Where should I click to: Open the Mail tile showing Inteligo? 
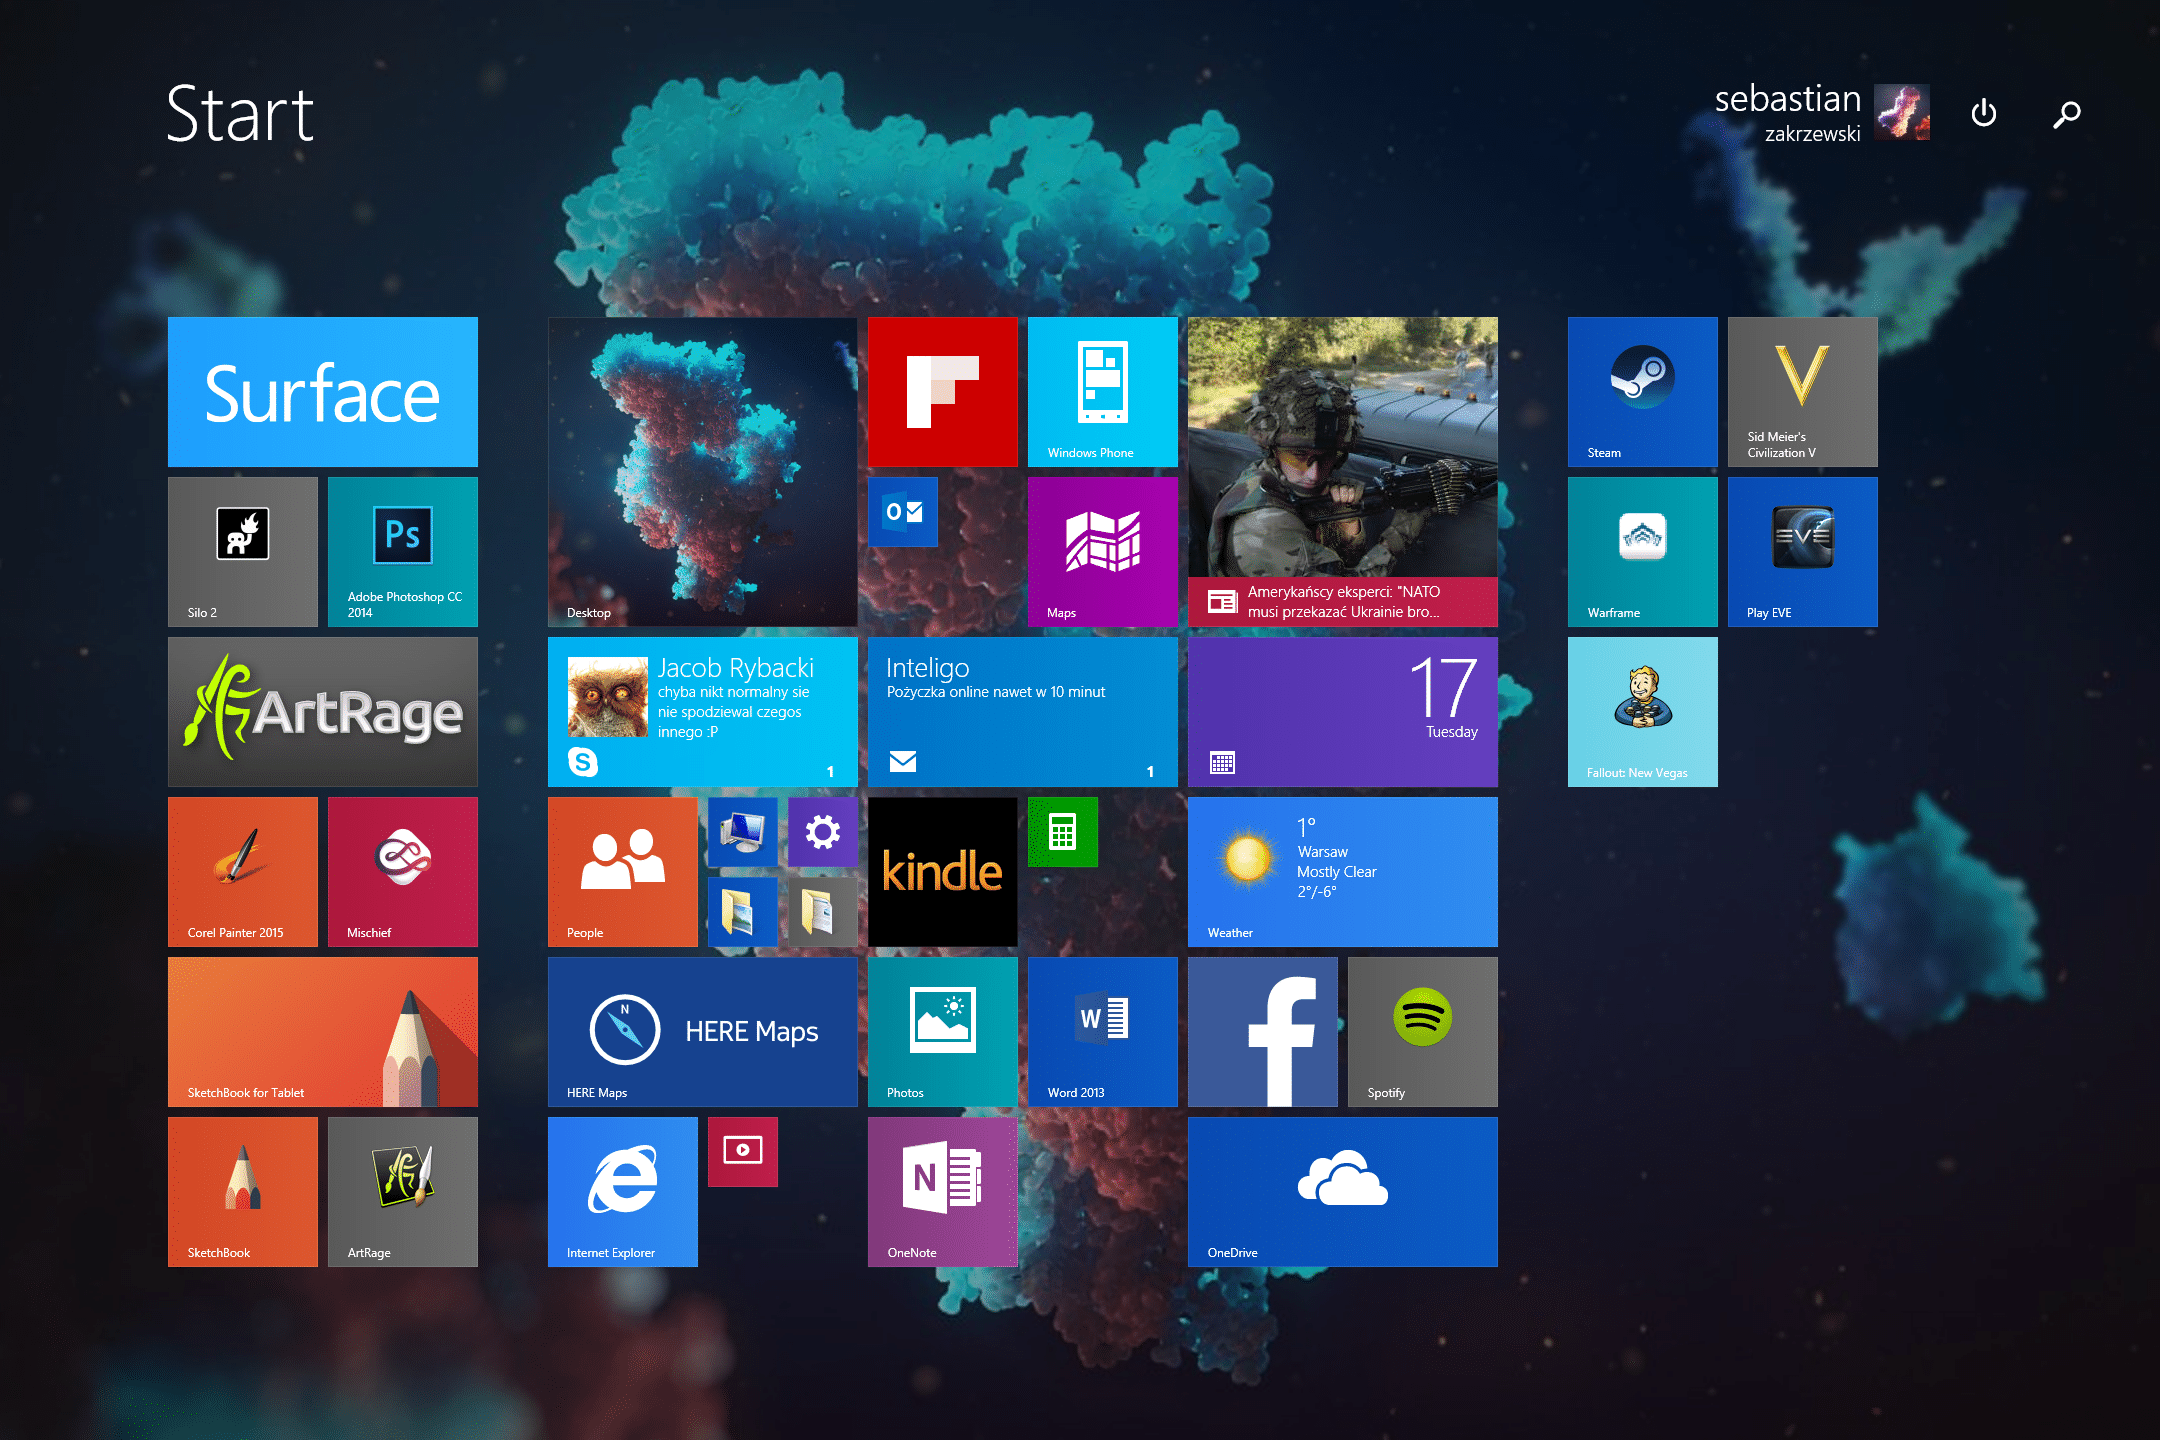click(1023, 712)
